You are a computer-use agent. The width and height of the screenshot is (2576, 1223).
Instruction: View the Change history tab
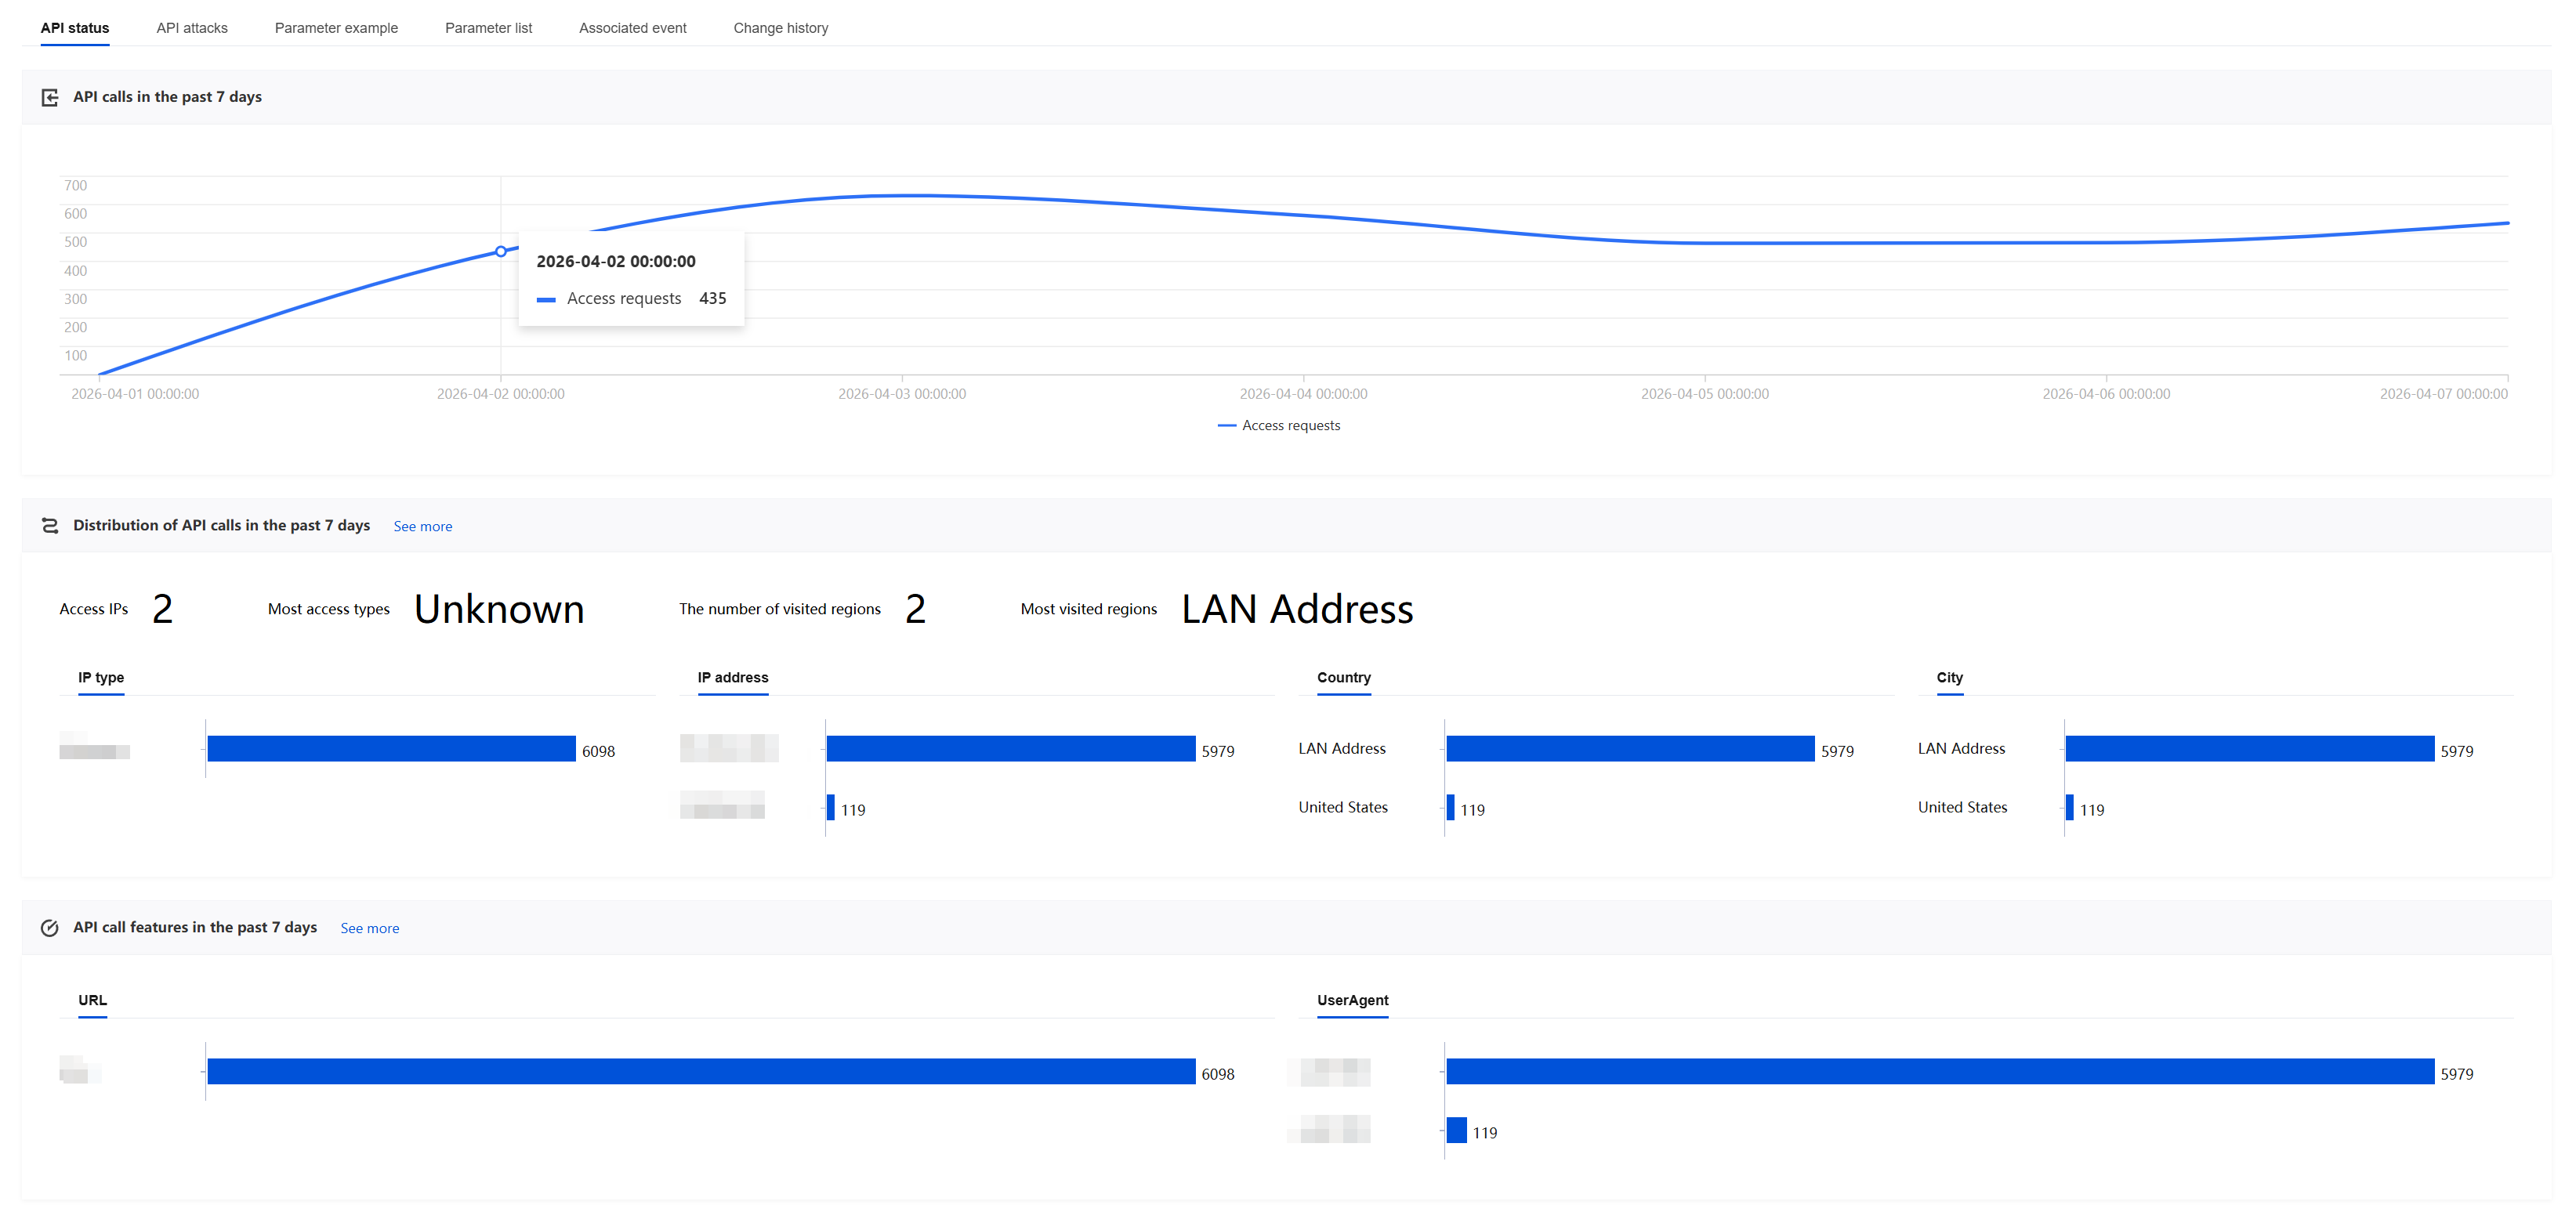[x=780, y=28]
